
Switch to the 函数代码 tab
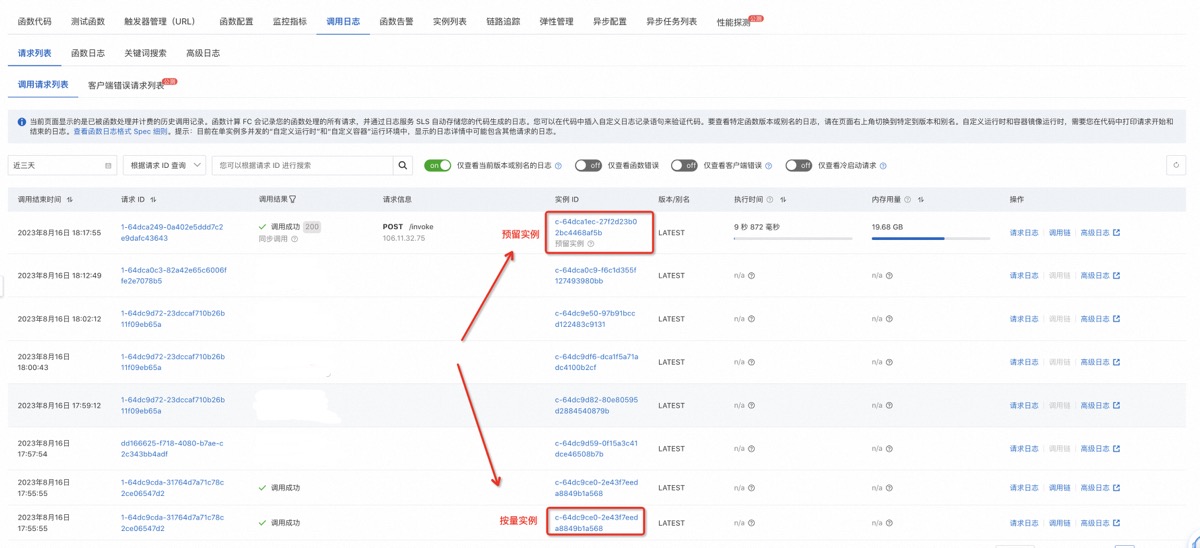(35, 21)
